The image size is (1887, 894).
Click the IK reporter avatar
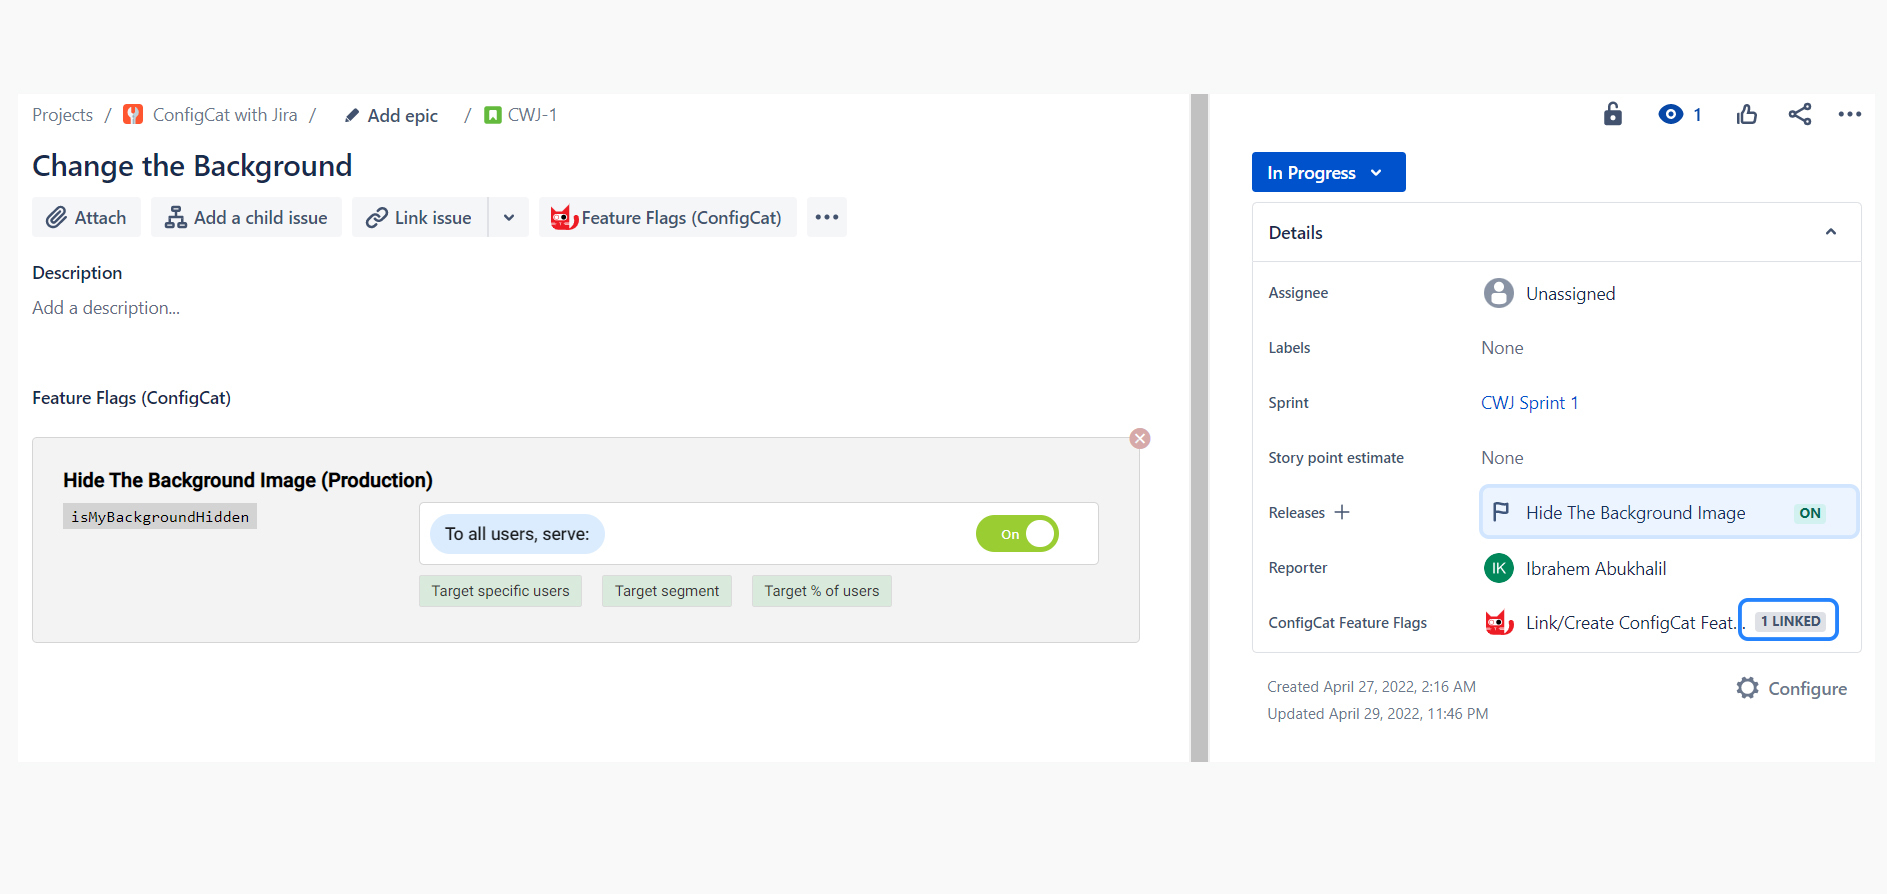coord(1498,568)
